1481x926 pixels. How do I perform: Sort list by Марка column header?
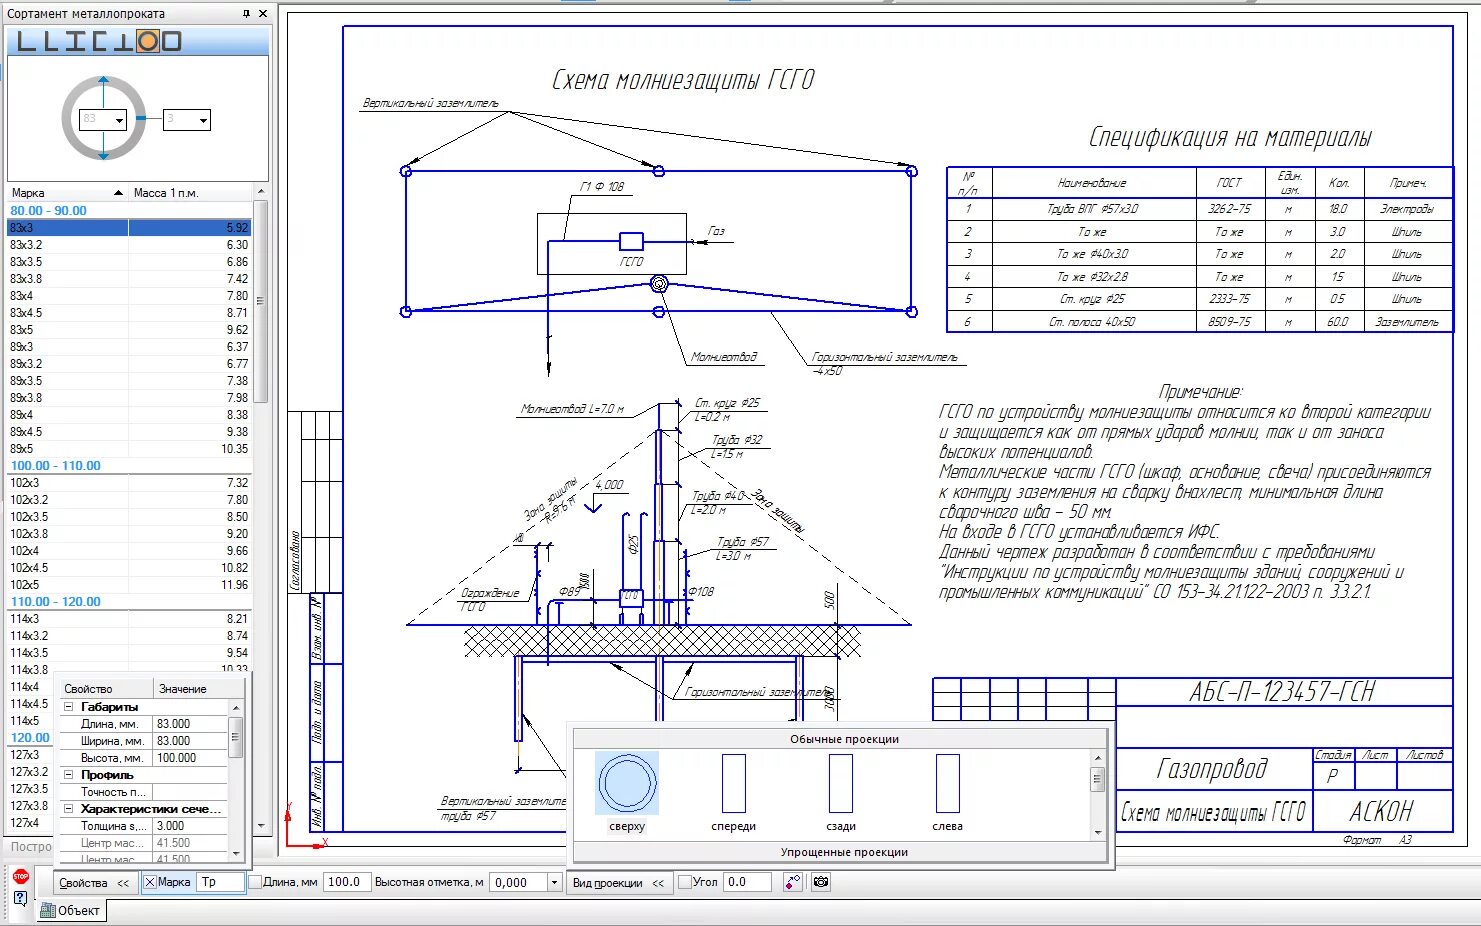click(x=67, y=192)
